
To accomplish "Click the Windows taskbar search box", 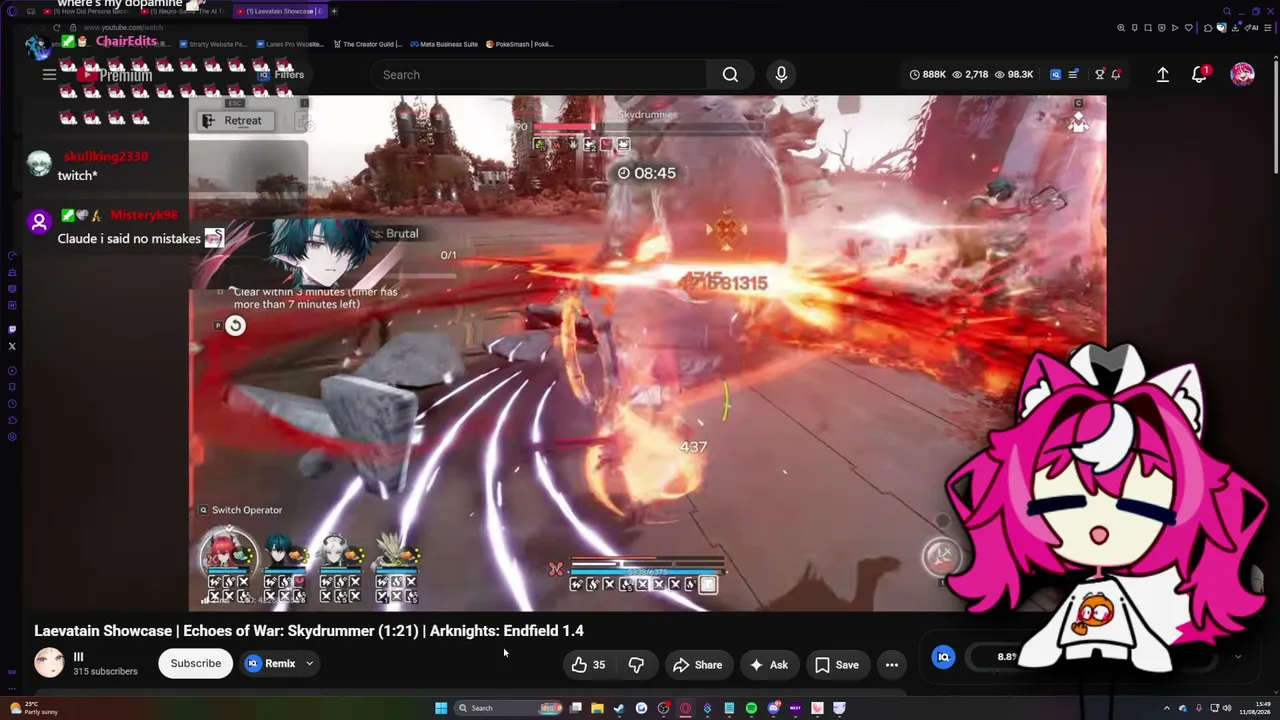I will coord(508,708).
